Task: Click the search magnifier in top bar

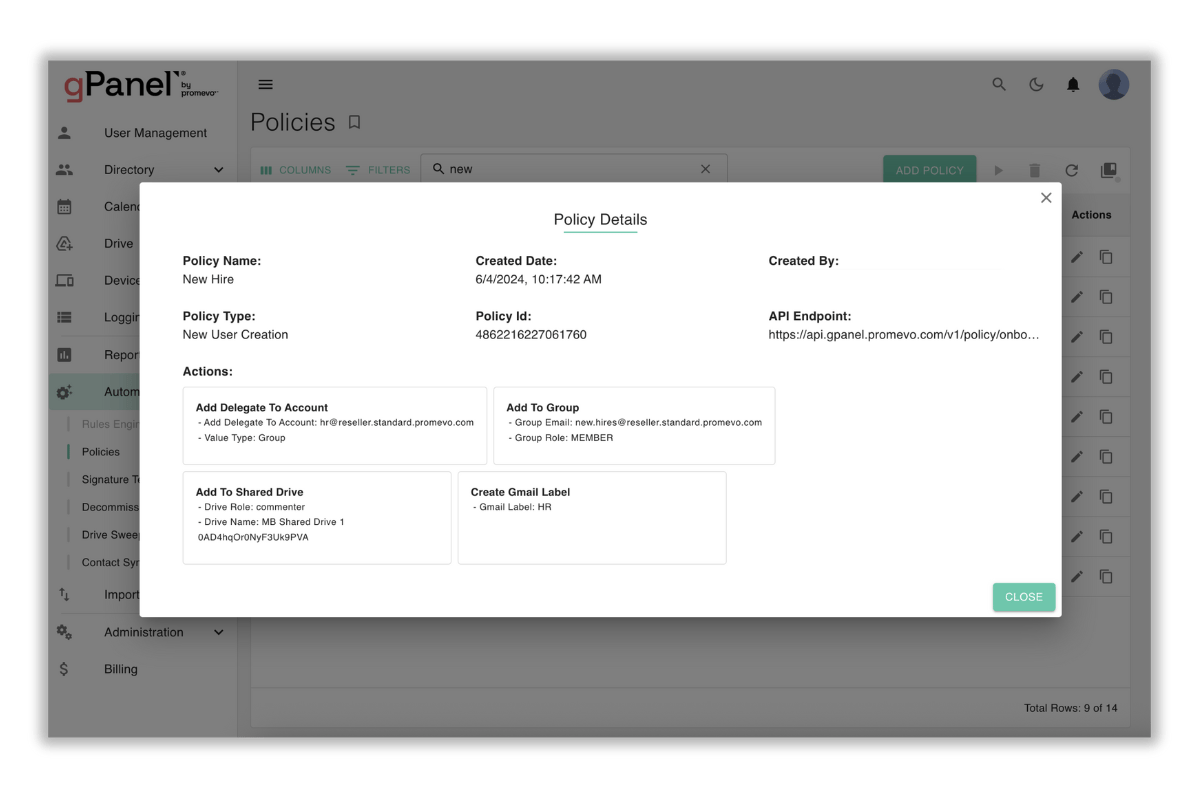Action: coord(999,84)
